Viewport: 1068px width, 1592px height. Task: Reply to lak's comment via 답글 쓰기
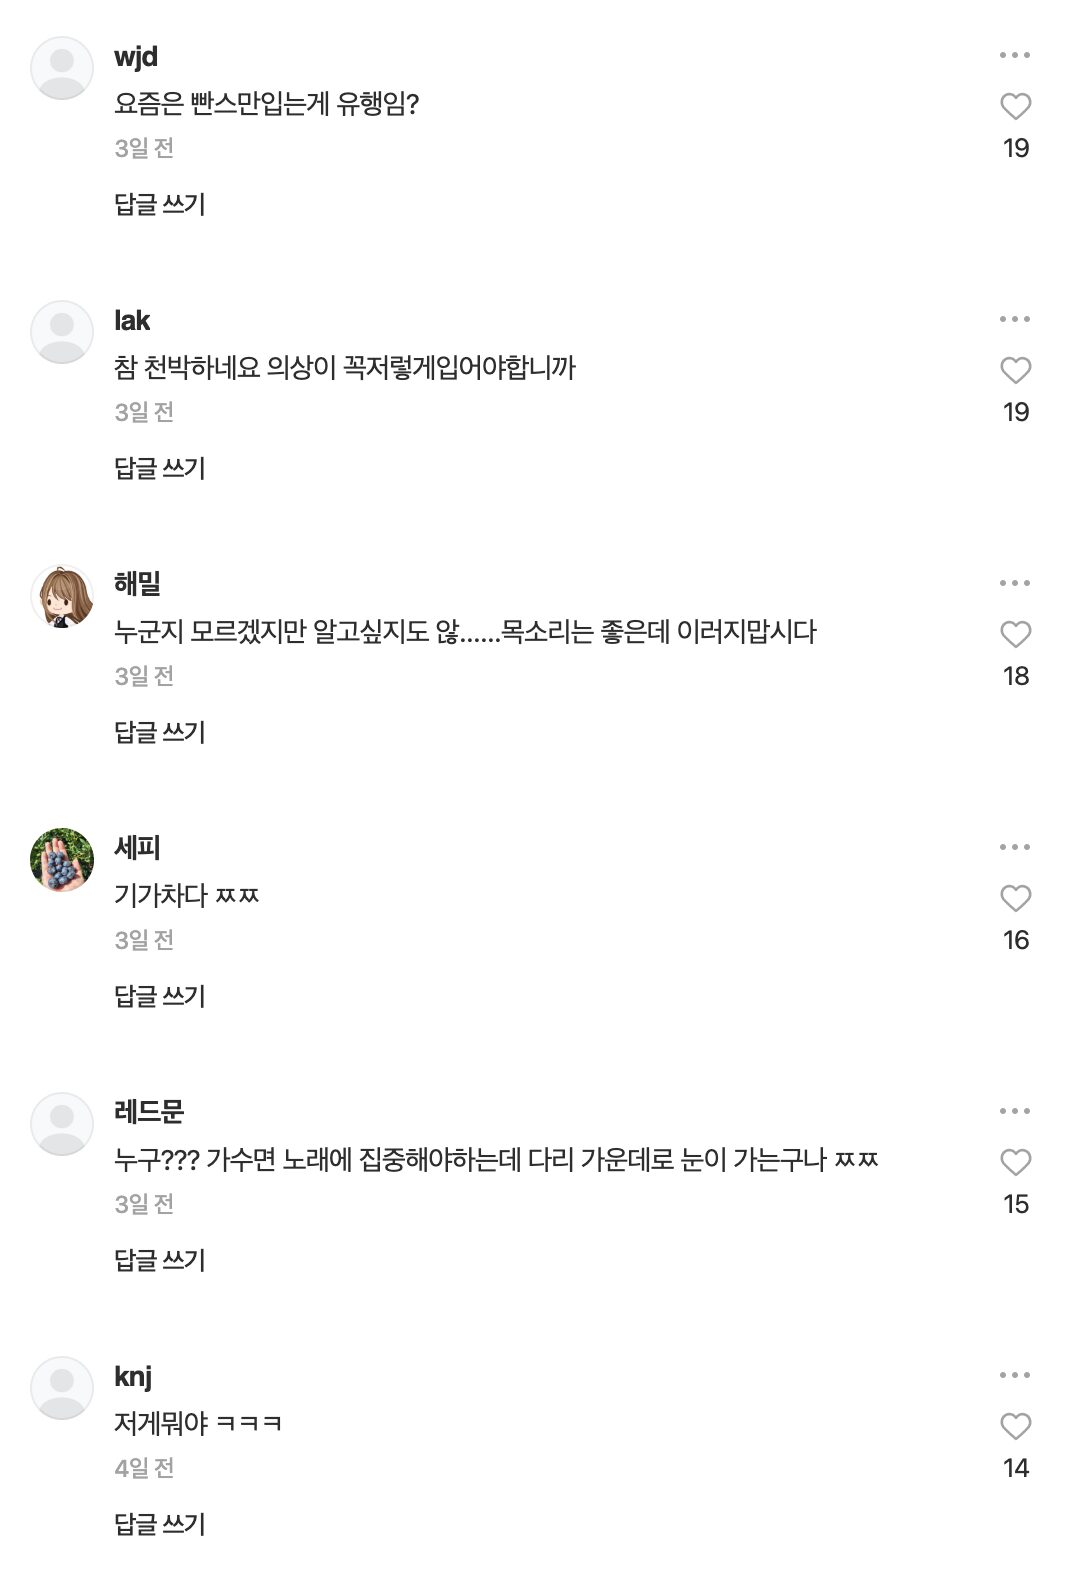(160, 468)
